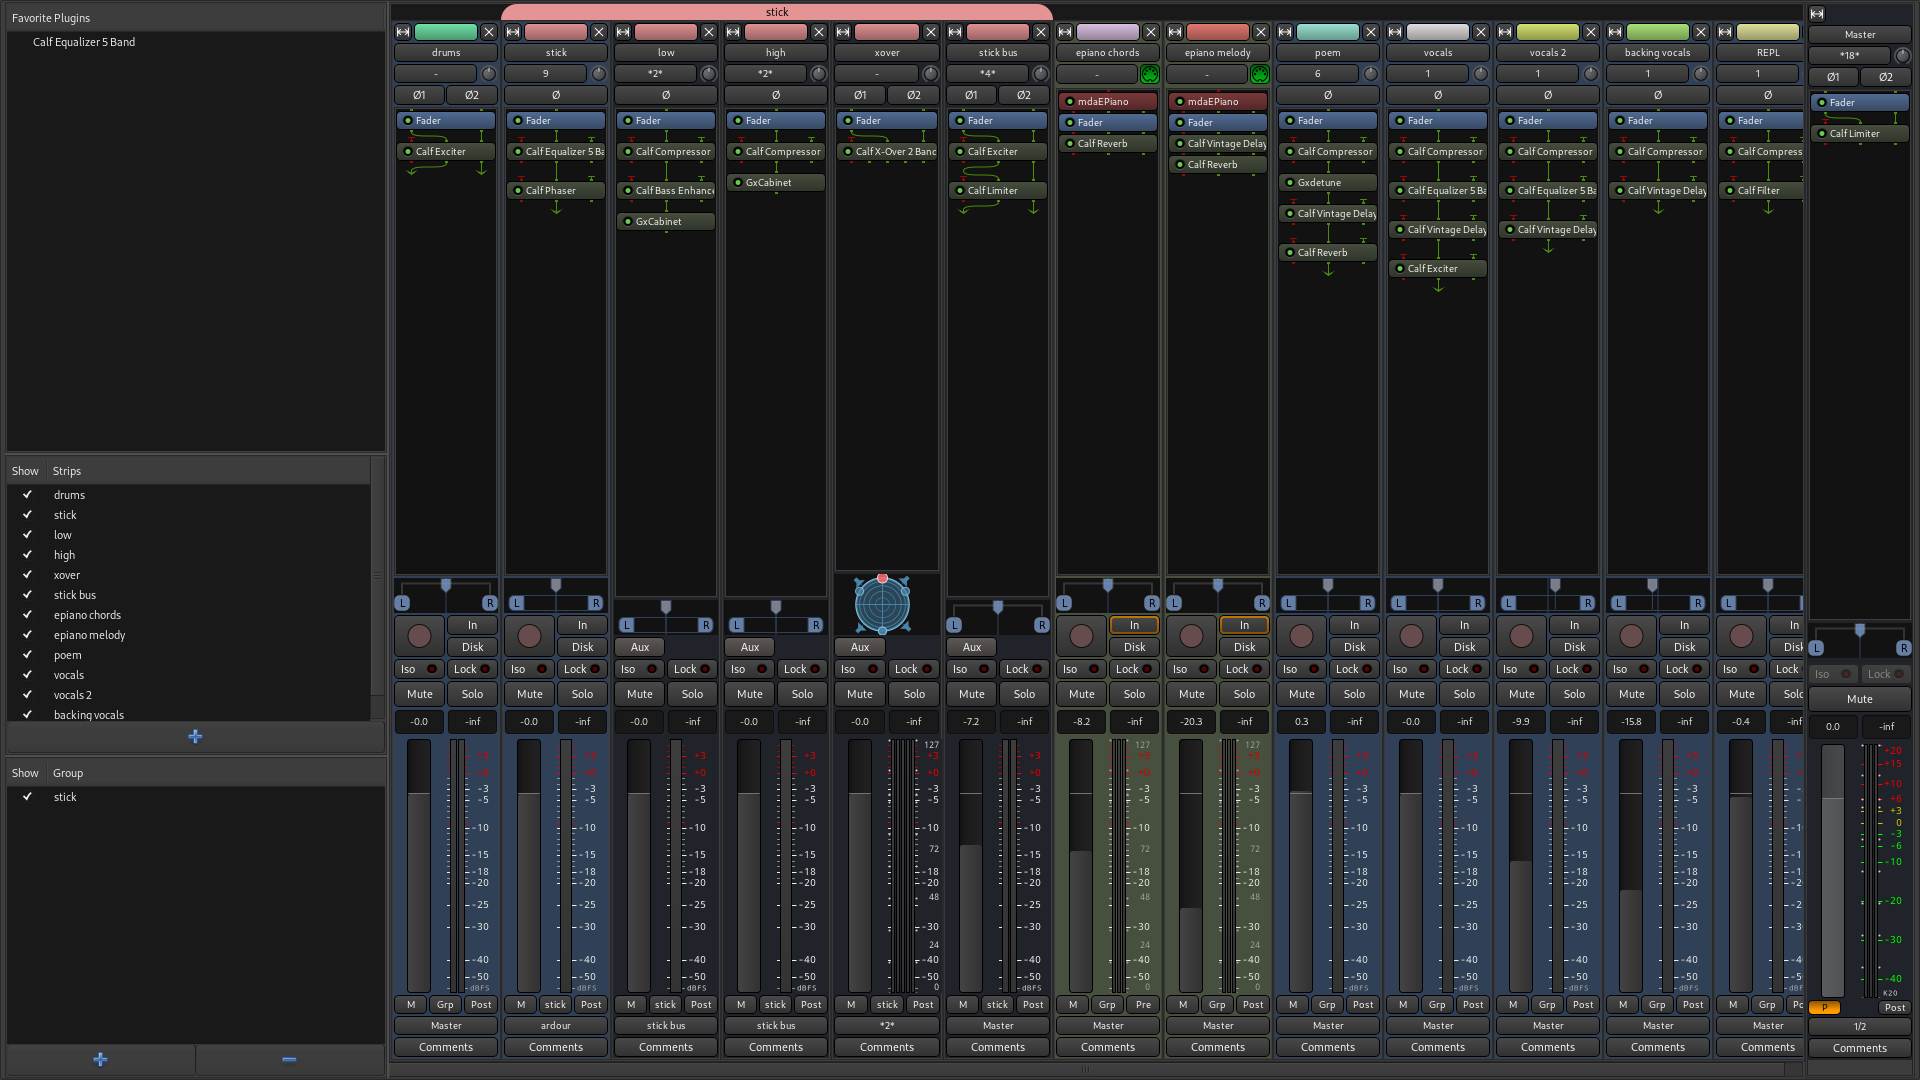The height and width of the screenshot is (1080, 1920).
Task: Click 'Show' header in the Strips list
Action: point(25,471)
